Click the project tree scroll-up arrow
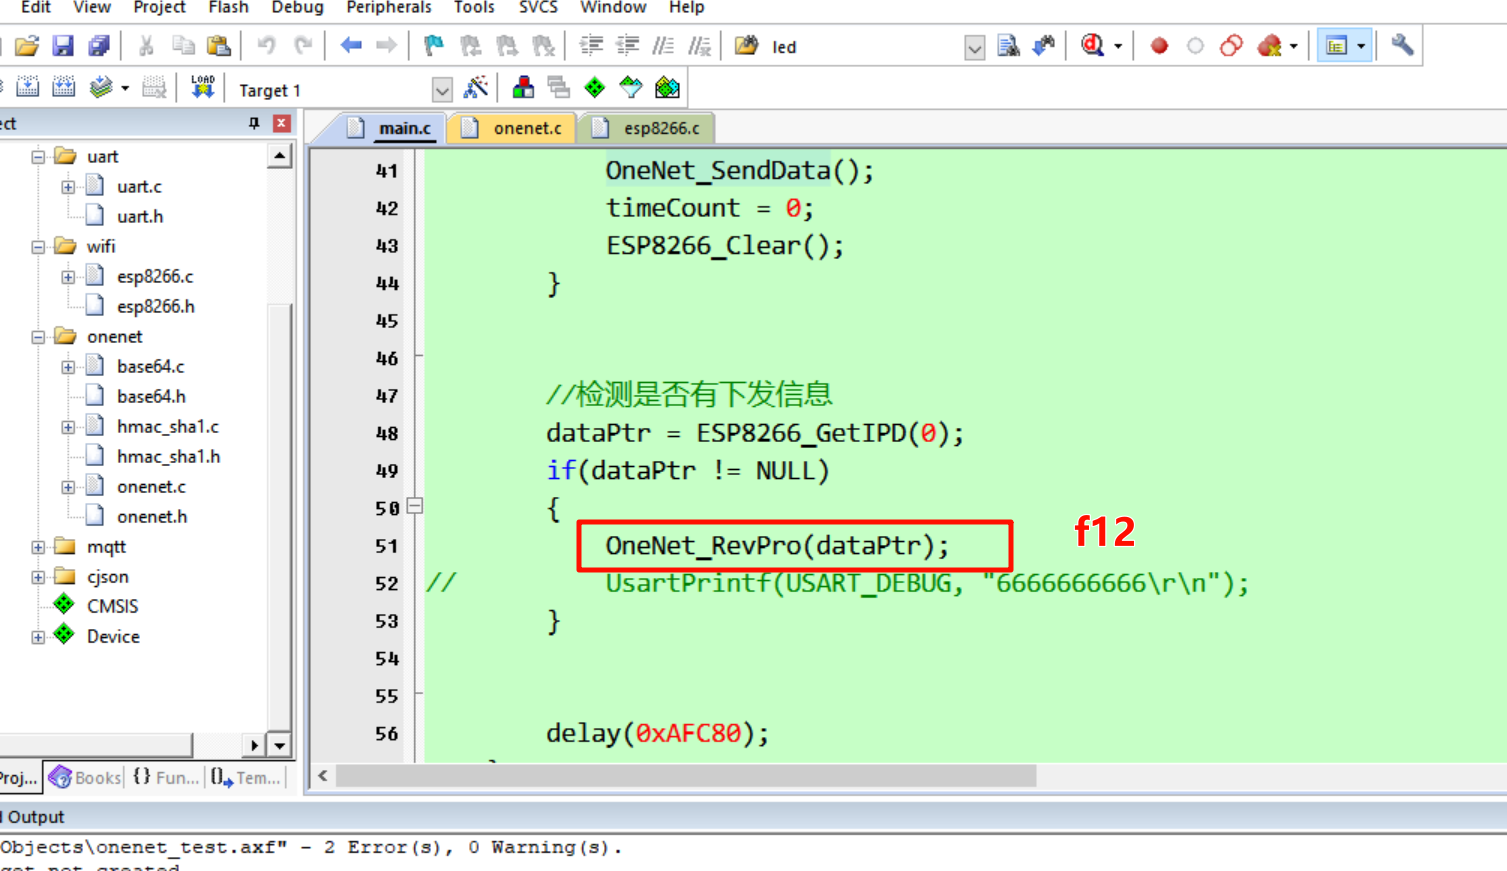 tap(280, 157)
